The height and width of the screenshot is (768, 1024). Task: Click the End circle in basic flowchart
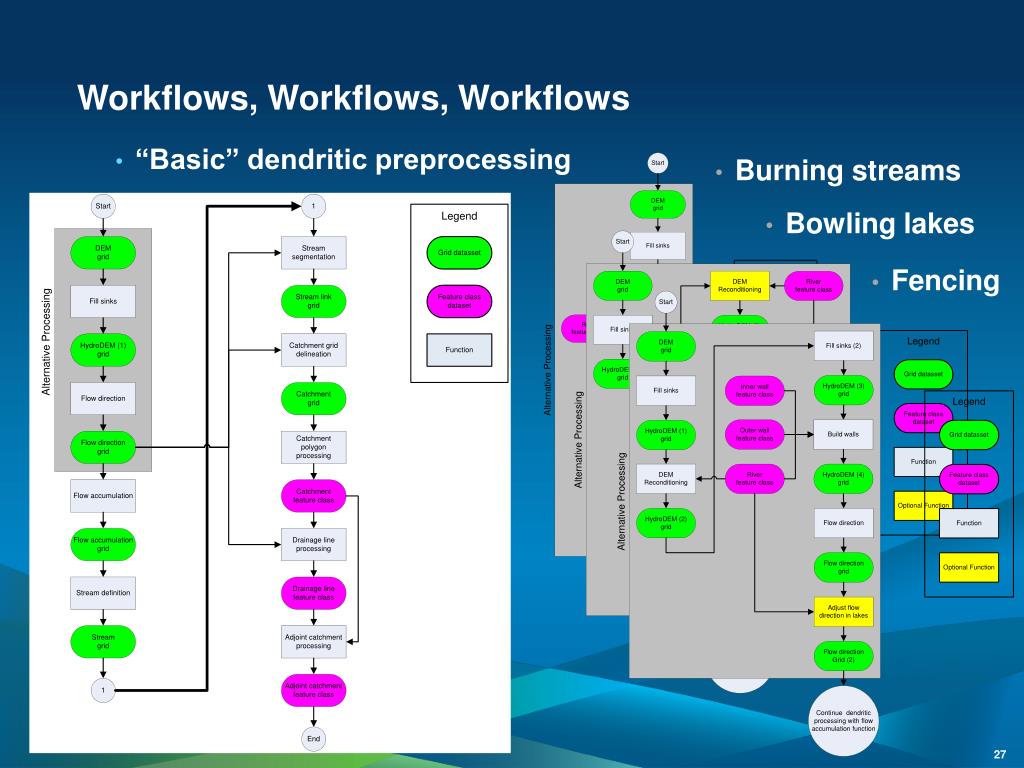click(x=313, y=739)
